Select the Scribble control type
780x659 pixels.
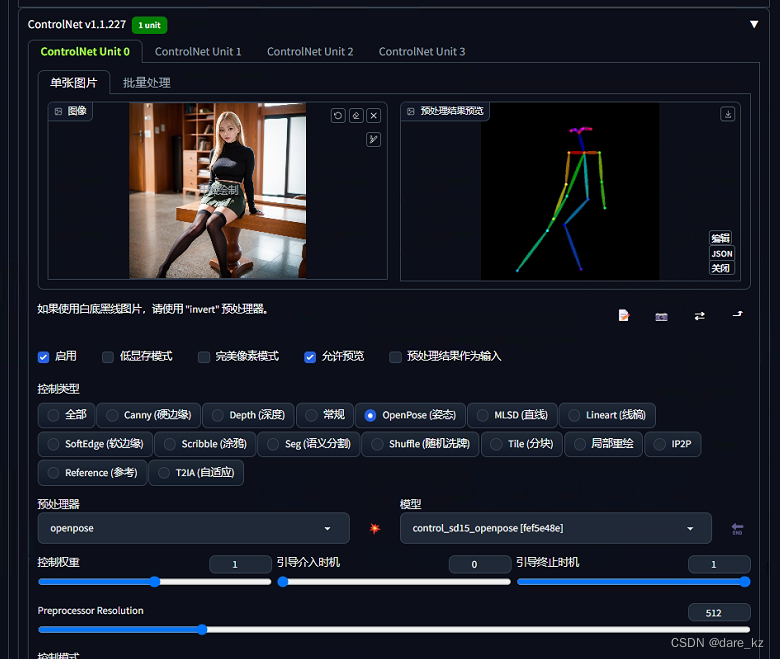click(205, 444)
